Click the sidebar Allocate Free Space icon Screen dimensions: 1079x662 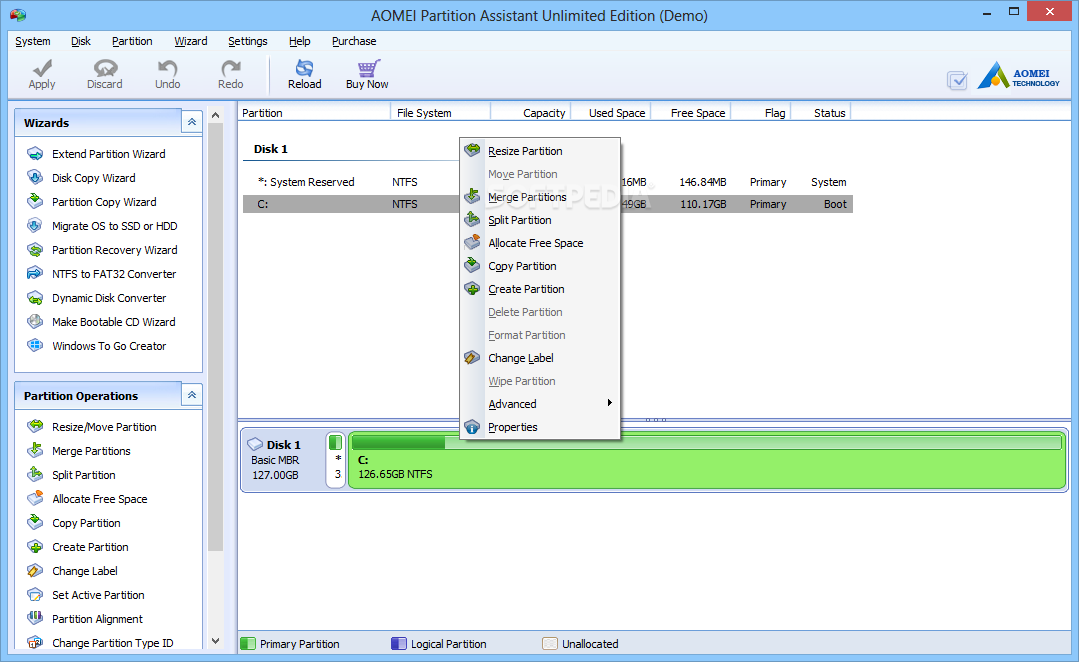35,499
